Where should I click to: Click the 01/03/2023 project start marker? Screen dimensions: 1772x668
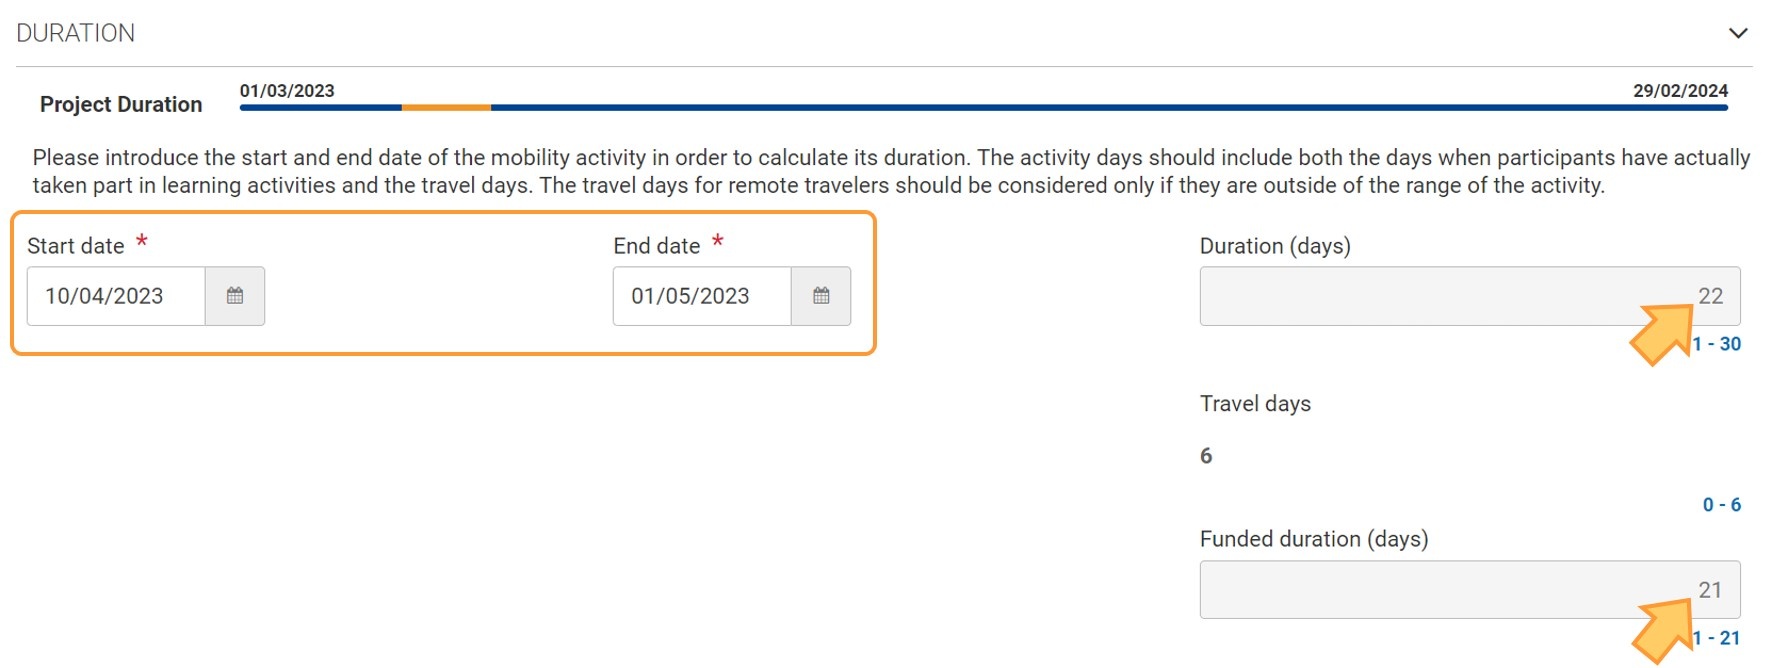pos(287,91)
